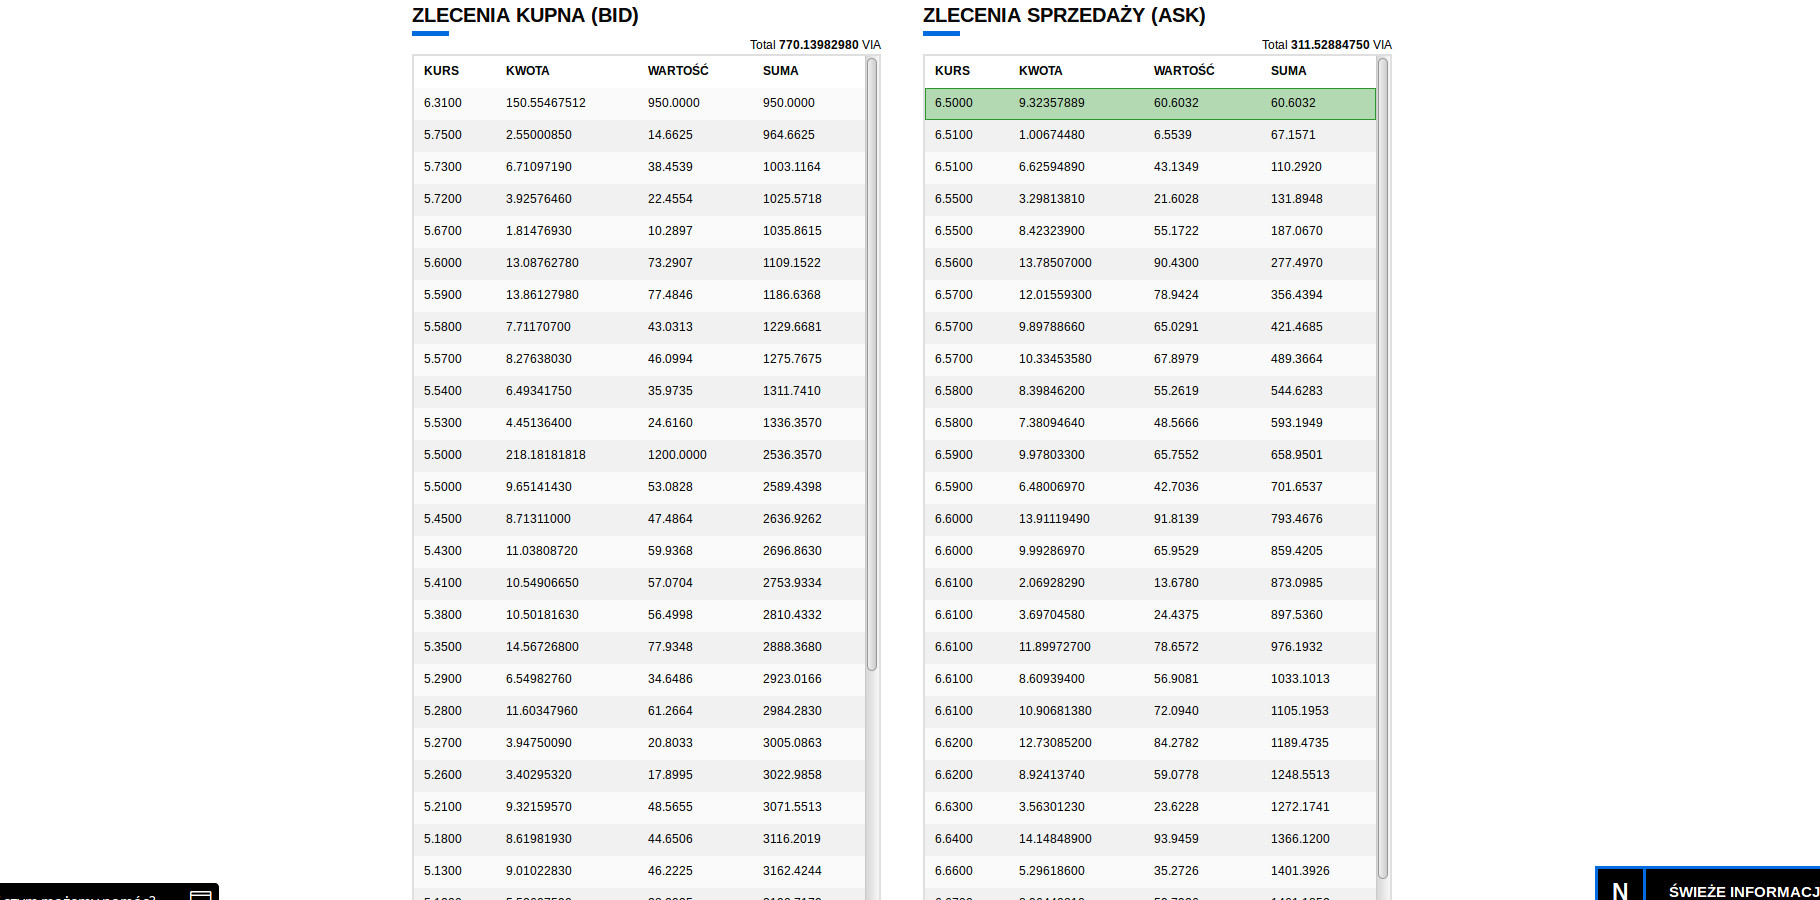Click WARTOŚĆ header in ASK table

pyautogui.click(x=1184, y=71)
